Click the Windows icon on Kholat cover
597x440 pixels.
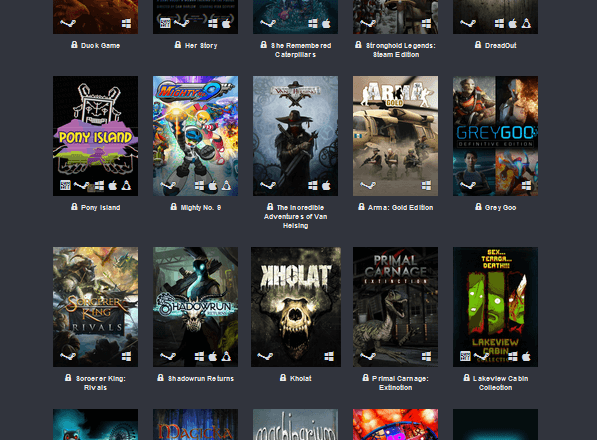tap(329, 356)
